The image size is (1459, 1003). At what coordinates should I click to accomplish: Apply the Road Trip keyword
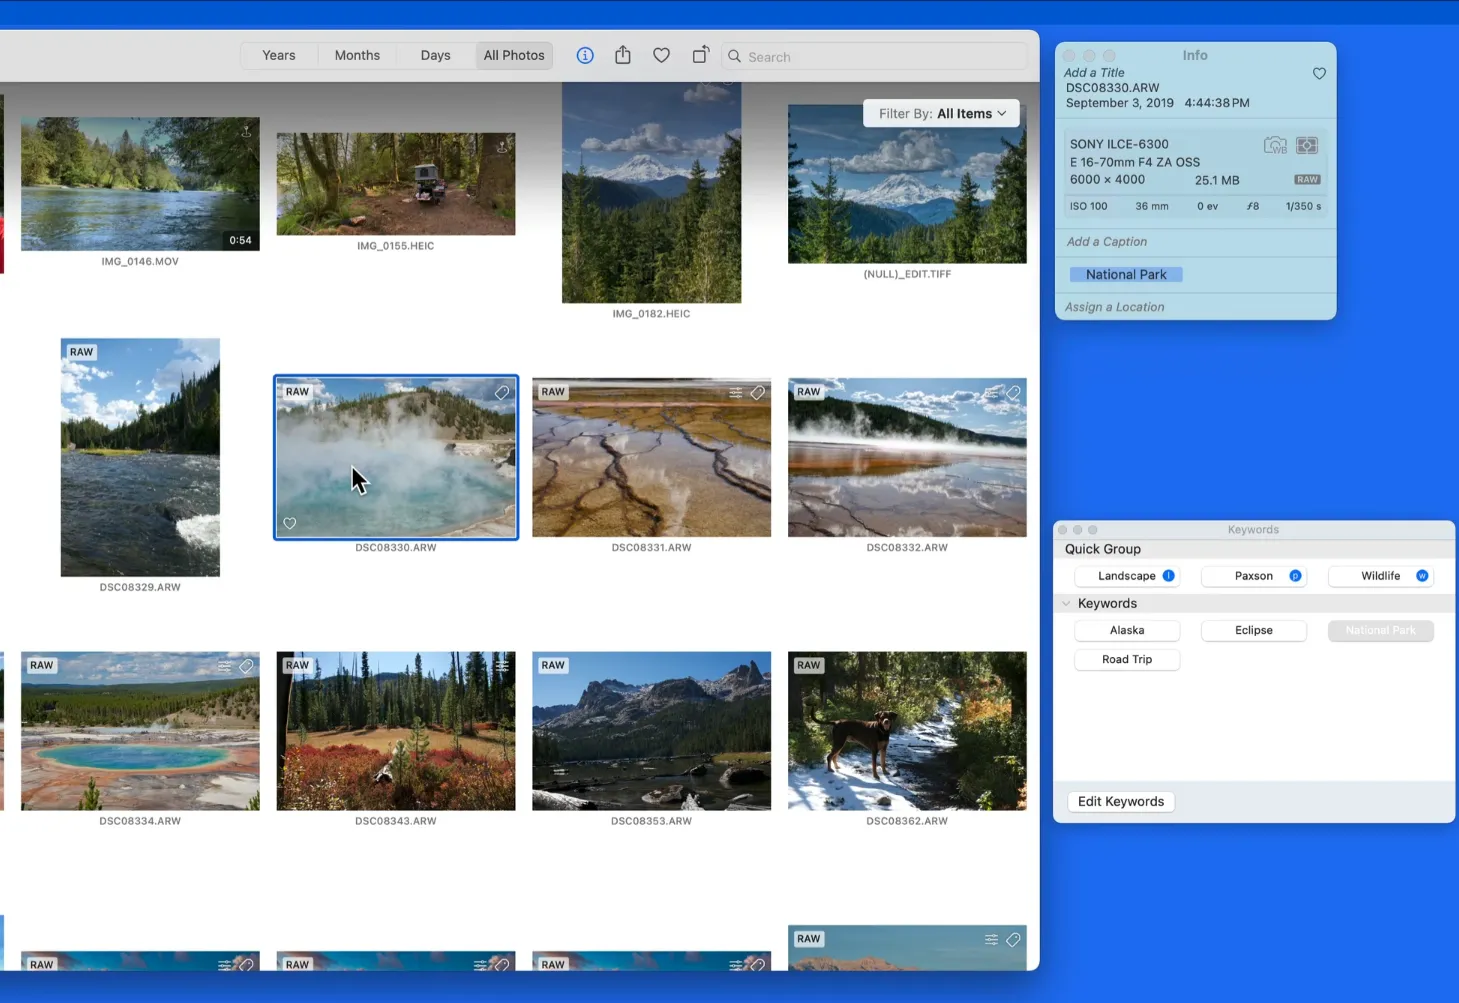coord(1127,660)
